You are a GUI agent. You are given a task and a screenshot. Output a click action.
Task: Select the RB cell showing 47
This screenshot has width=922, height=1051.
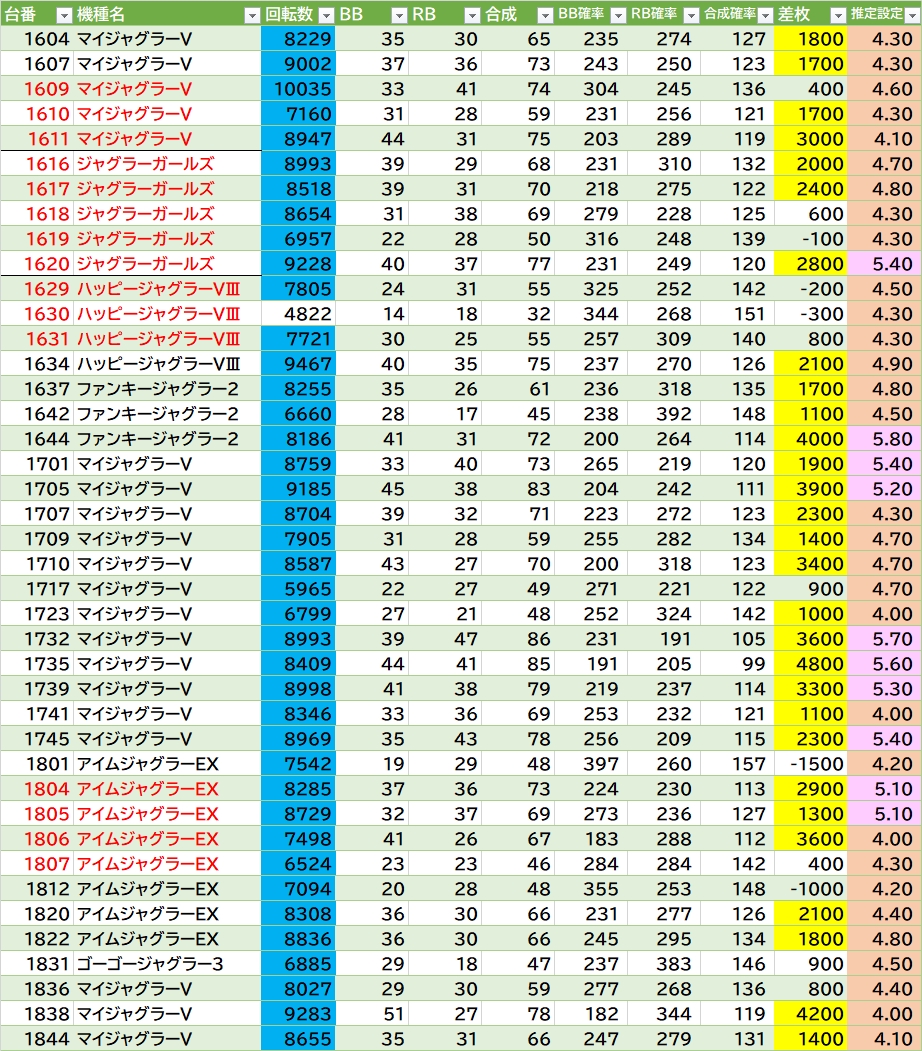coord(445,639)
